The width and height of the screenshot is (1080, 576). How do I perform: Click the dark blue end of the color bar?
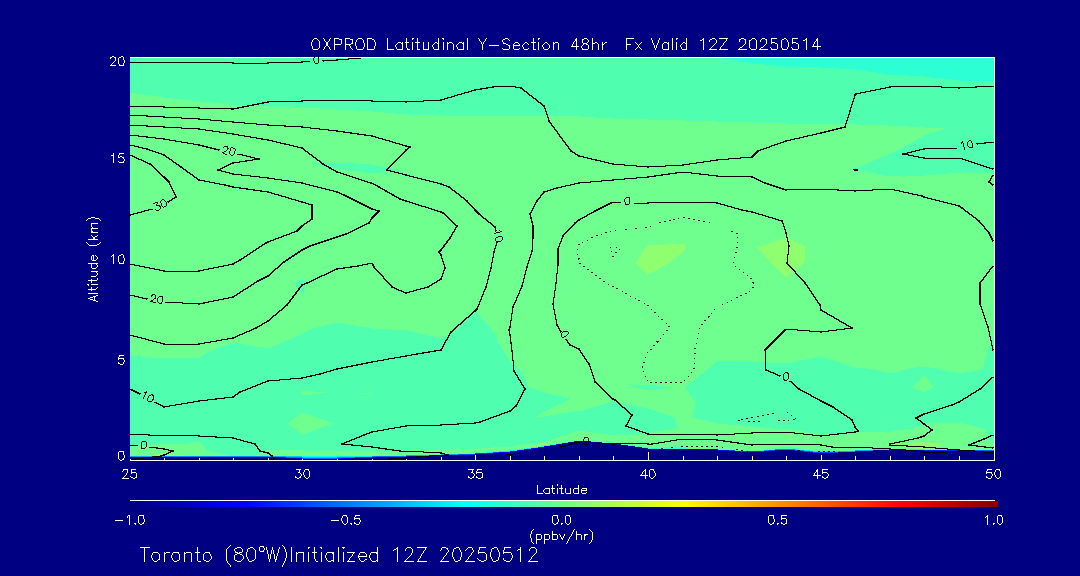[x=135, y=503]
